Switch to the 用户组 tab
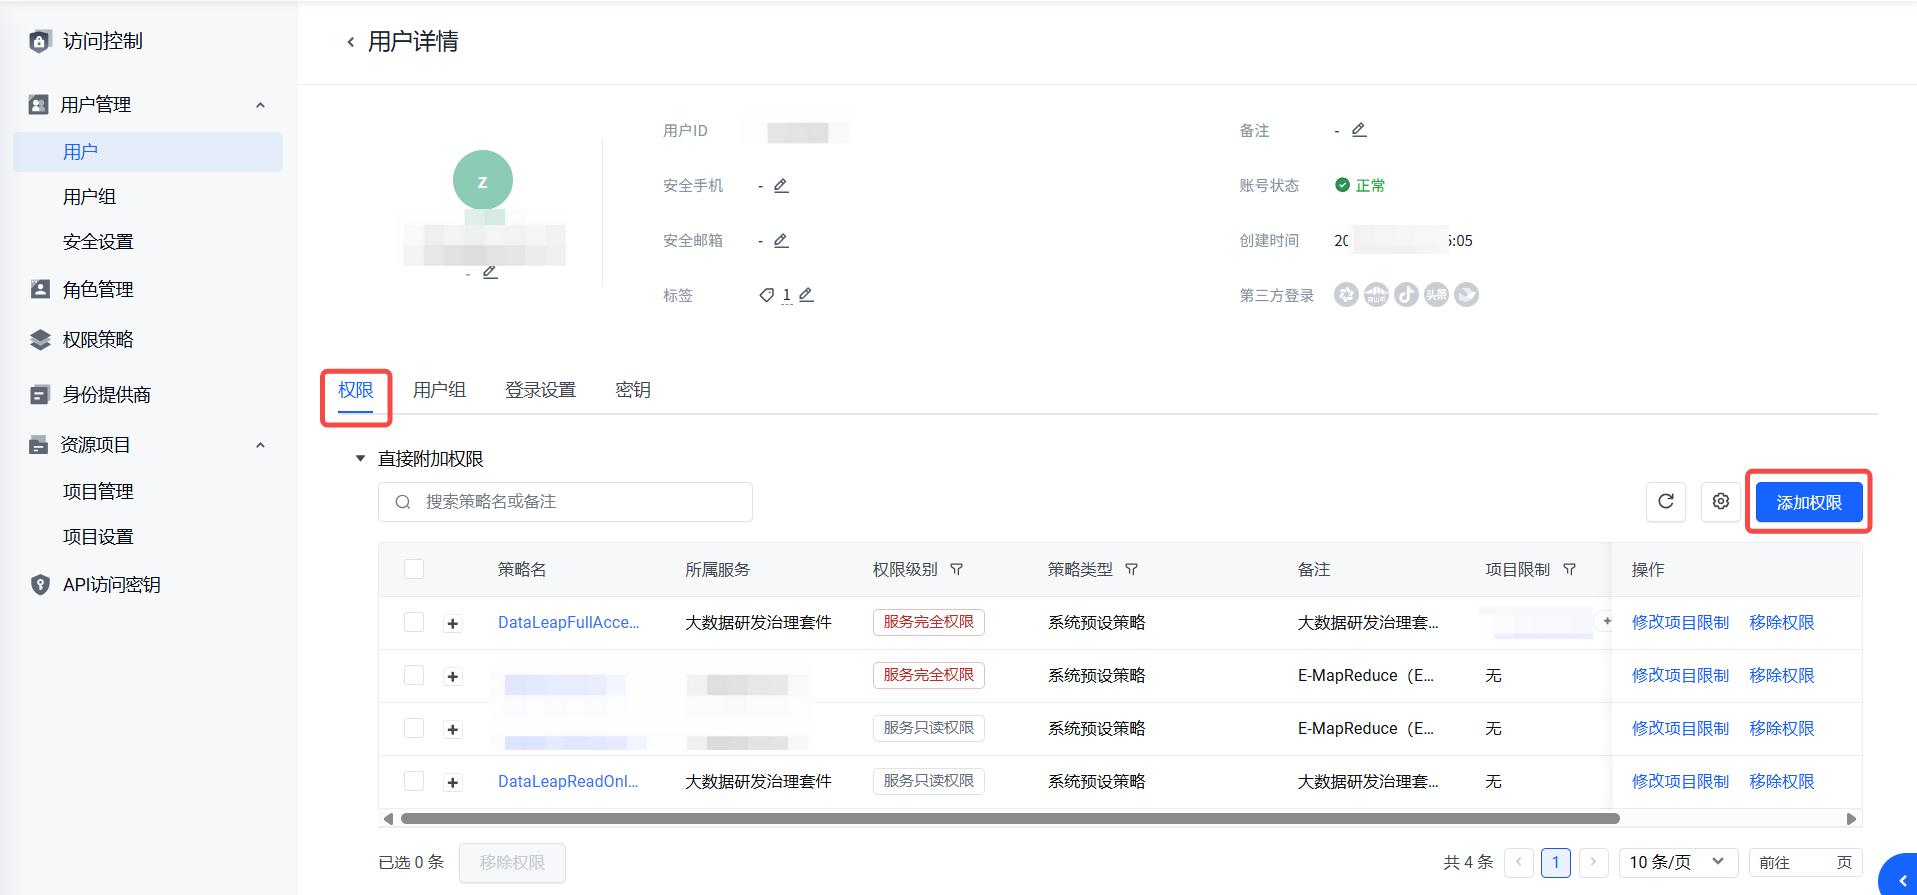 [x=439, y=390]
